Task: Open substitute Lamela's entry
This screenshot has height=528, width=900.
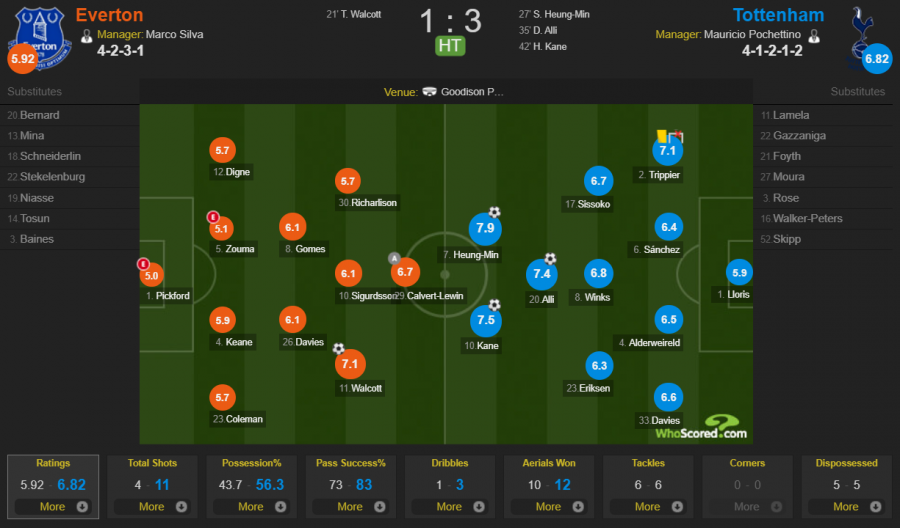Action: click(823, 115)
